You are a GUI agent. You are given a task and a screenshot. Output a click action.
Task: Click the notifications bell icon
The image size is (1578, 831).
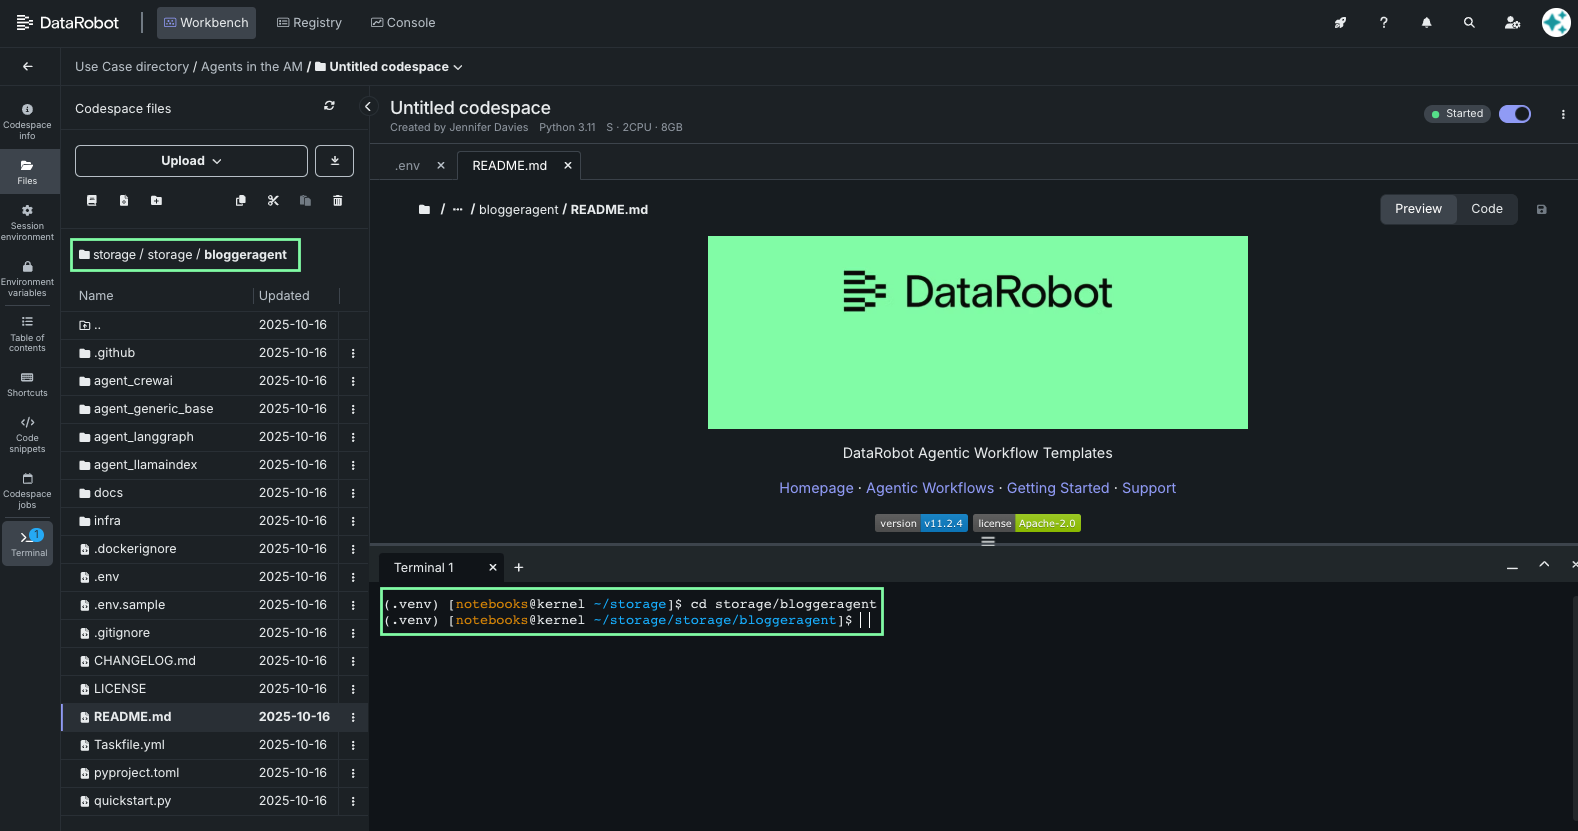1426,23
